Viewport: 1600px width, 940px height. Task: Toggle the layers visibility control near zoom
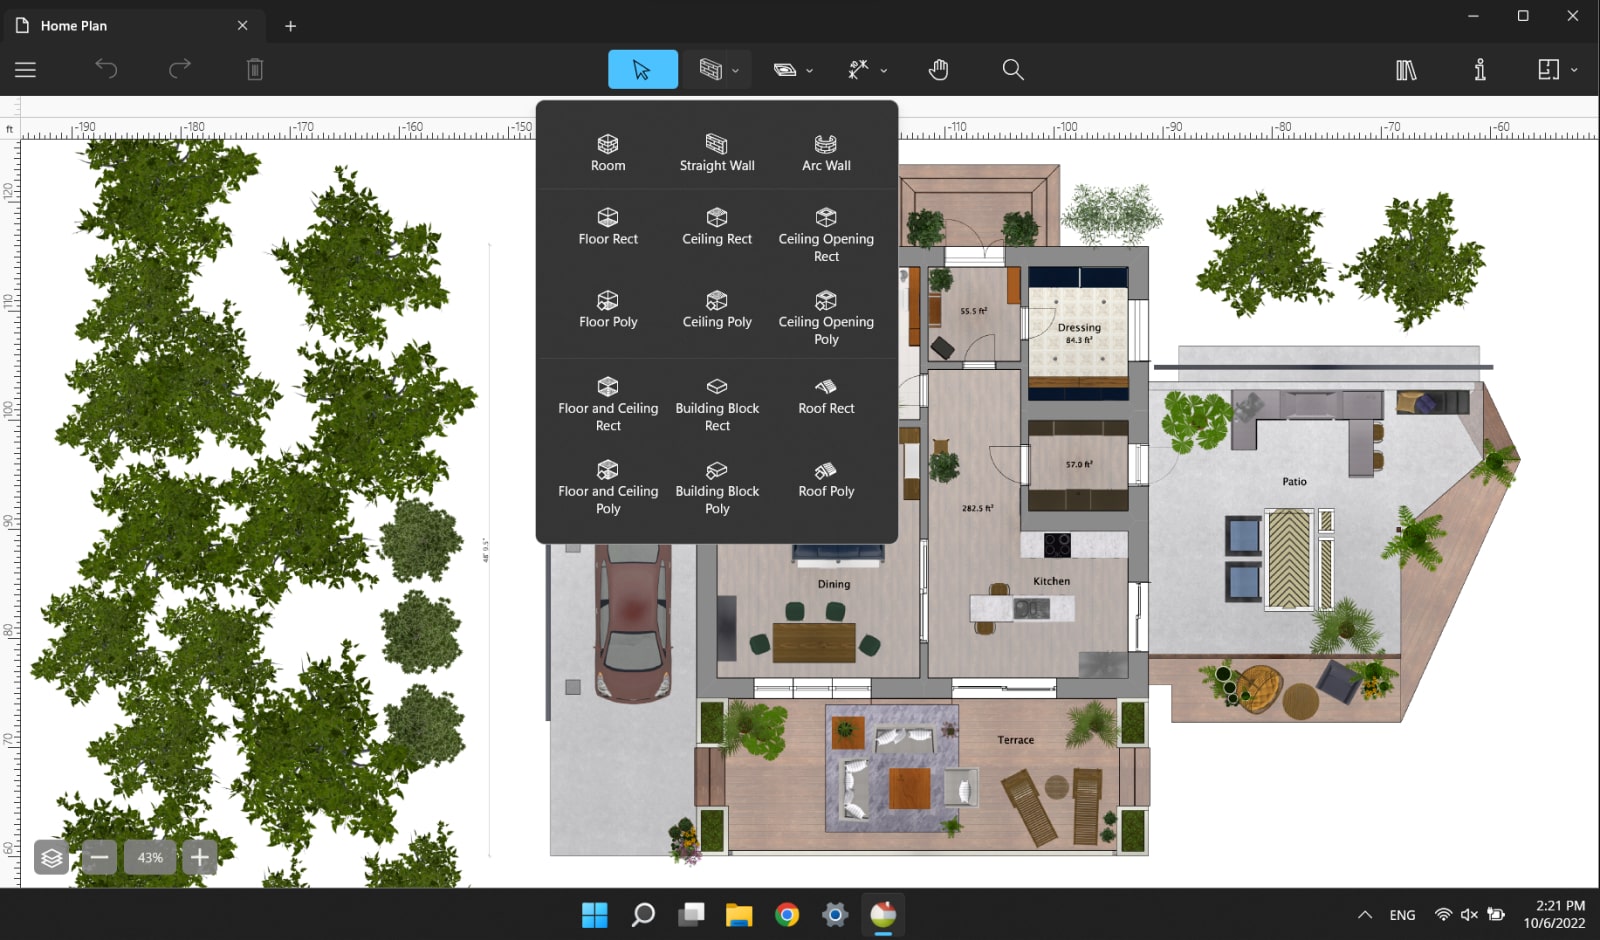51,857
